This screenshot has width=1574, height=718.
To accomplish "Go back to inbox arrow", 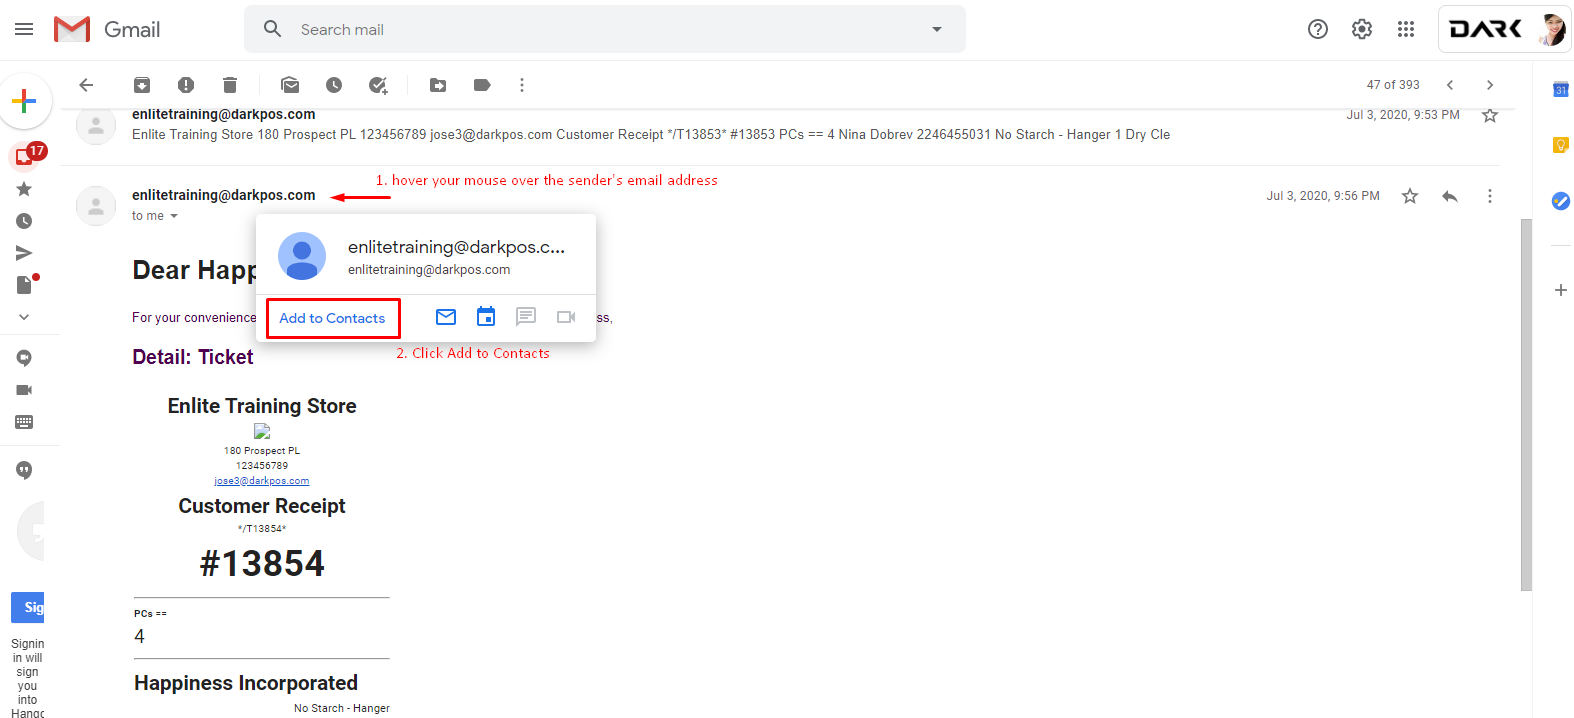I will point(86,85).
